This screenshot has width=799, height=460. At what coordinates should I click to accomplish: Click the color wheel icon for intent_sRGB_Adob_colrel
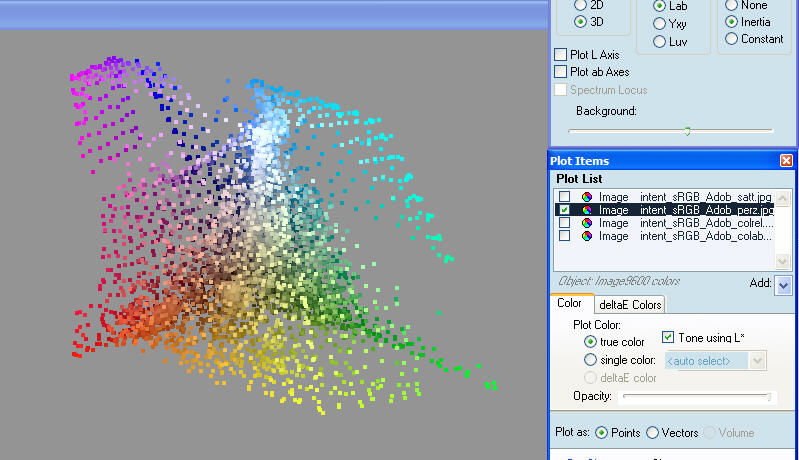(x=586, y=223)
